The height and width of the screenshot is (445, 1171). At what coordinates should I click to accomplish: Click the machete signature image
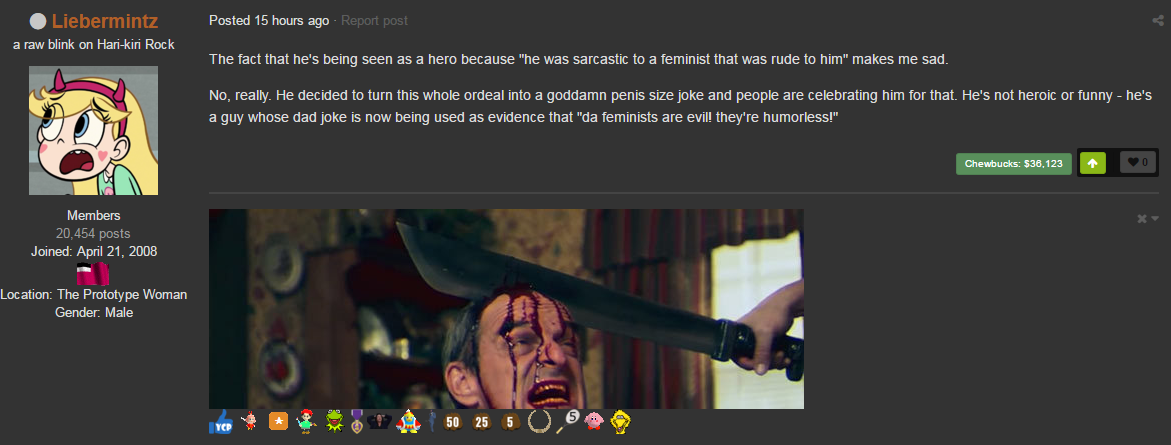[x=506, y=309]
